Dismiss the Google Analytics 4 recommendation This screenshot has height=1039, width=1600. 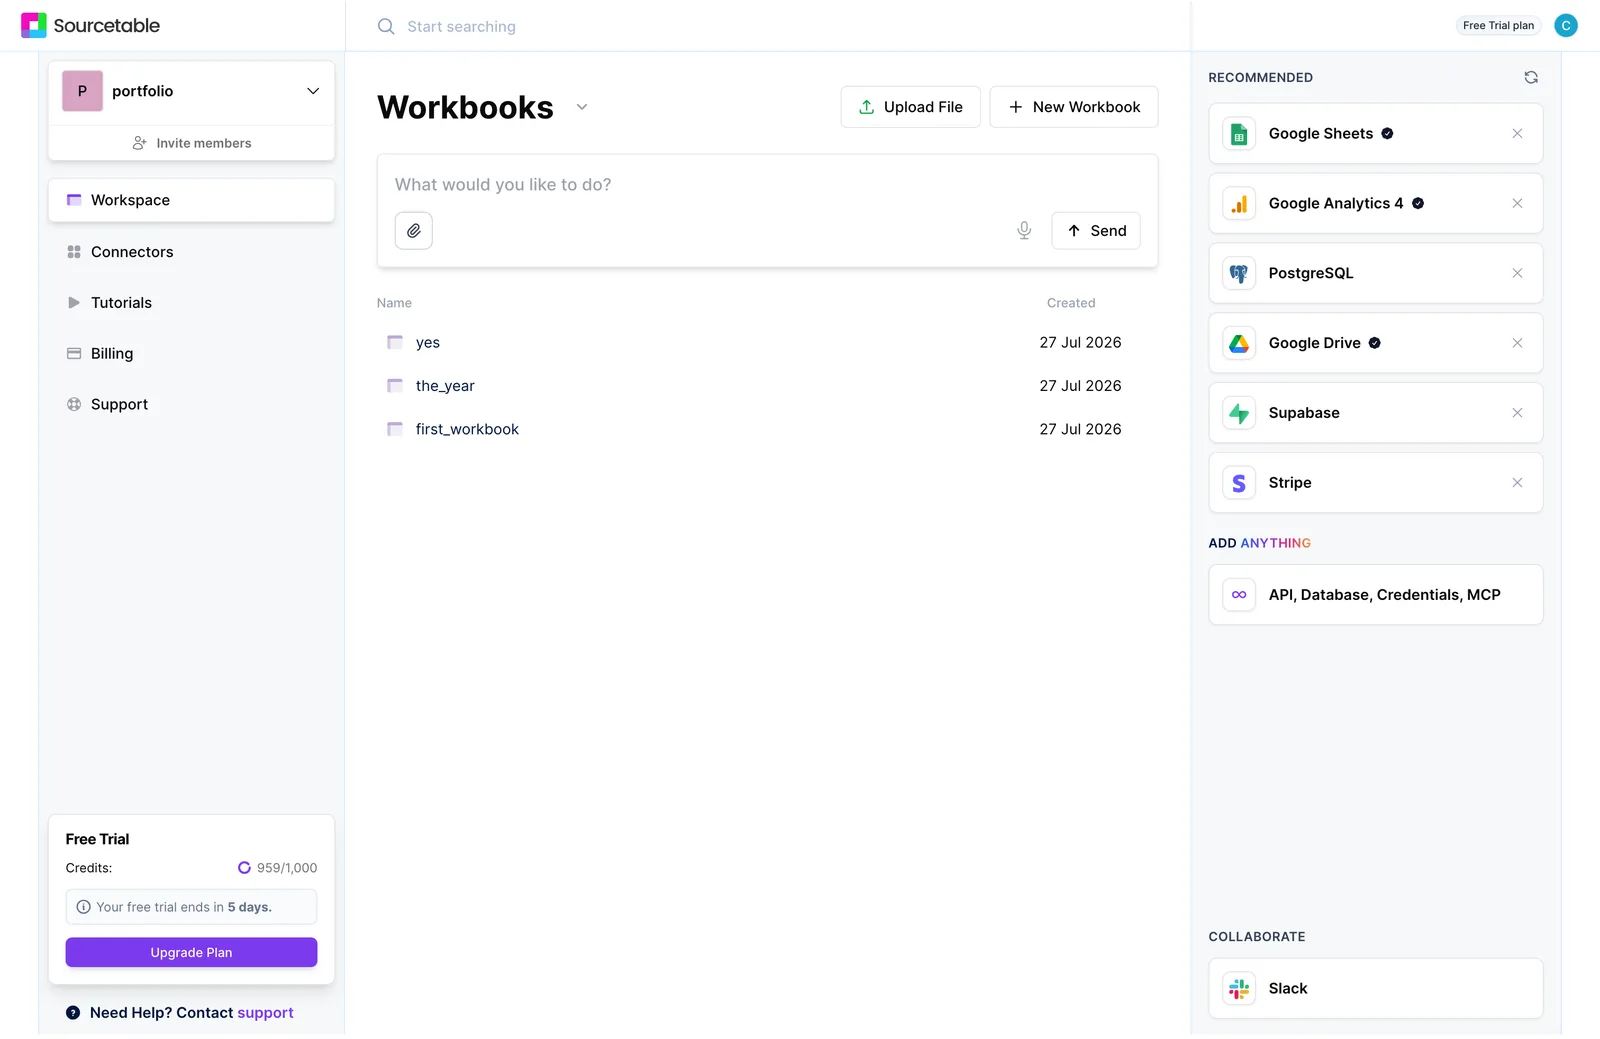click(x=1517, y=203)
